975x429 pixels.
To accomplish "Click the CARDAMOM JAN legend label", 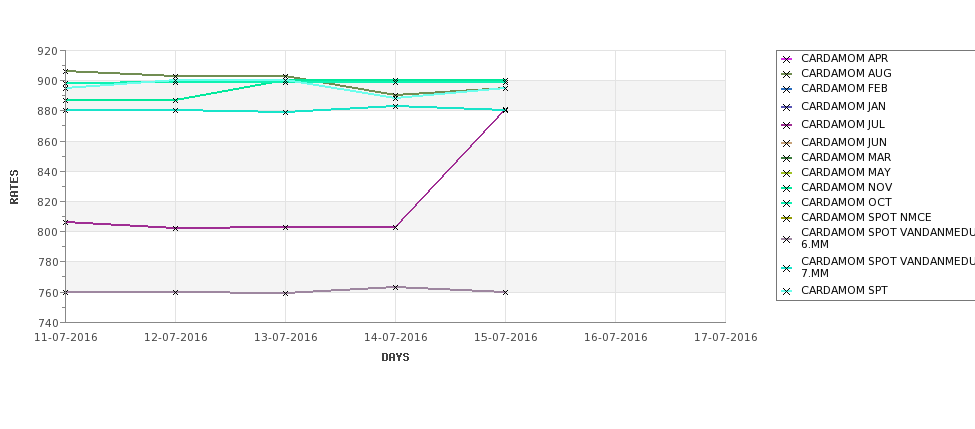I will click(x=843, y=106).
